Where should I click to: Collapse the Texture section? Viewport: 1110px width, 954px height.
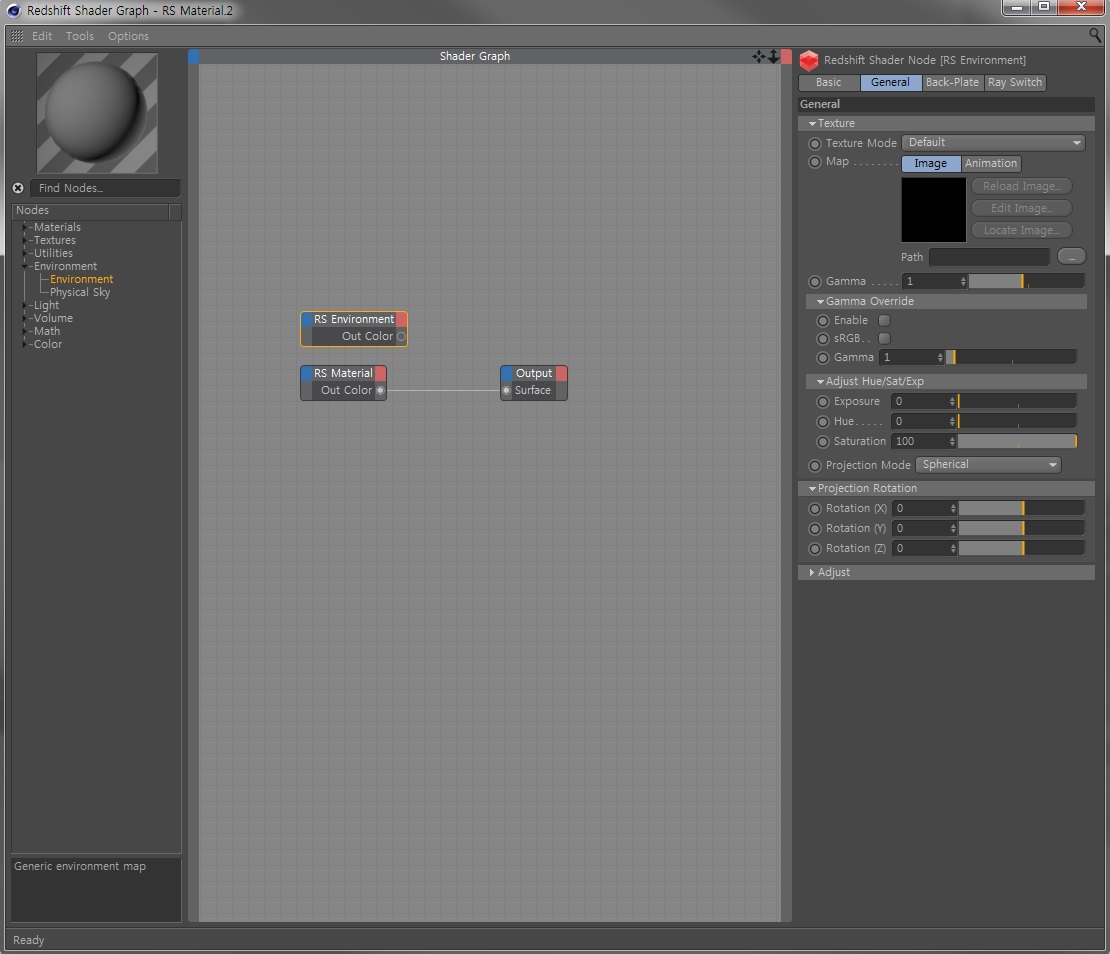tap(812, 124)
